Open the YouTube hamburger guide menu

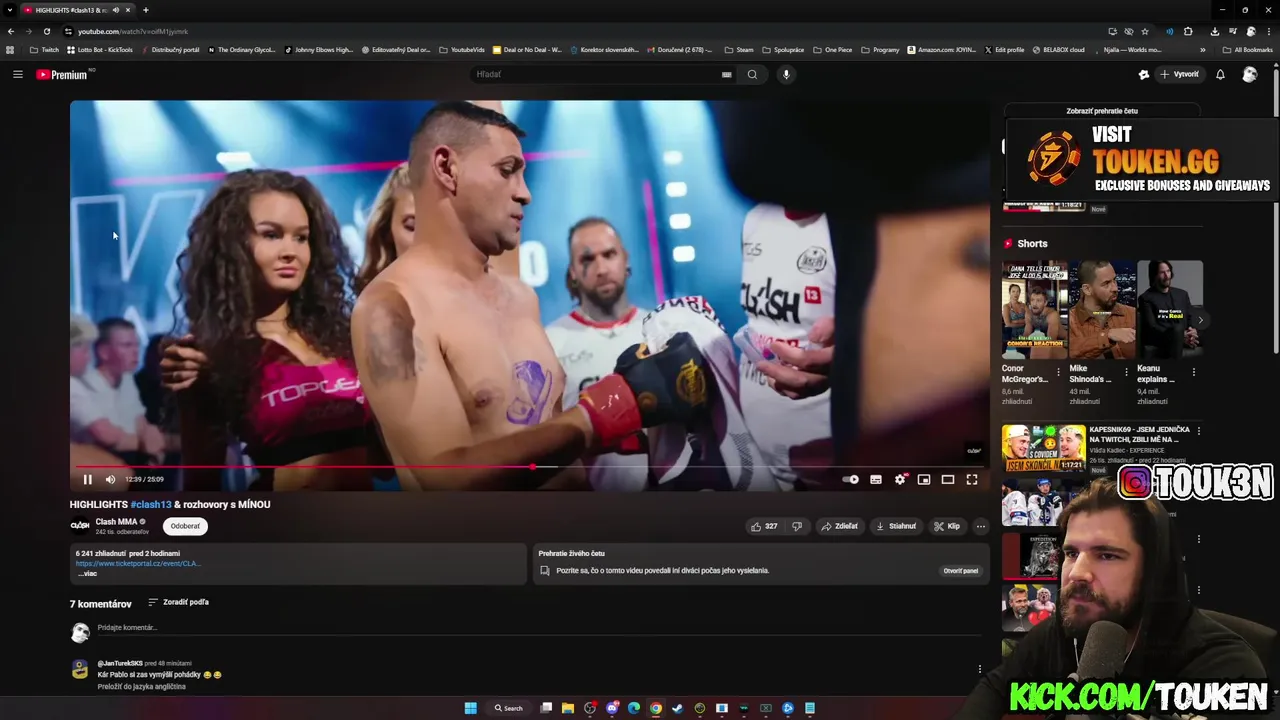click(18, 74)
